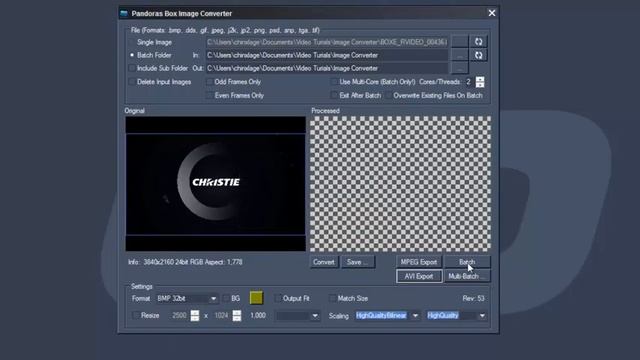Adjust resize height stepper arrows

coord(237,316)
